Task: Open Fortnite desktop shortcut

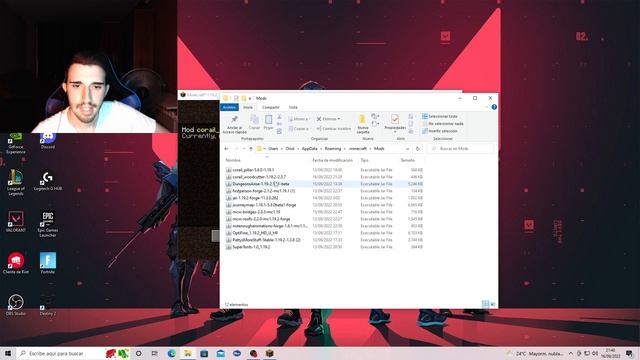Action: (48, 263)
